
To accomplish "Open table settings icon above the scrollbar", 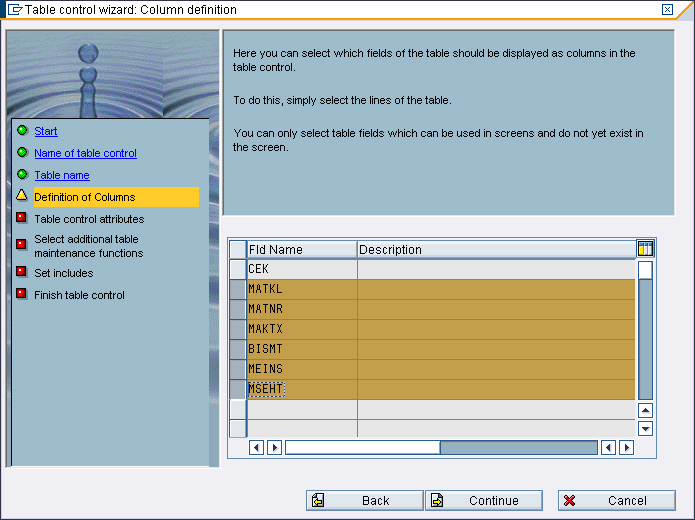I will pos(645,249).
